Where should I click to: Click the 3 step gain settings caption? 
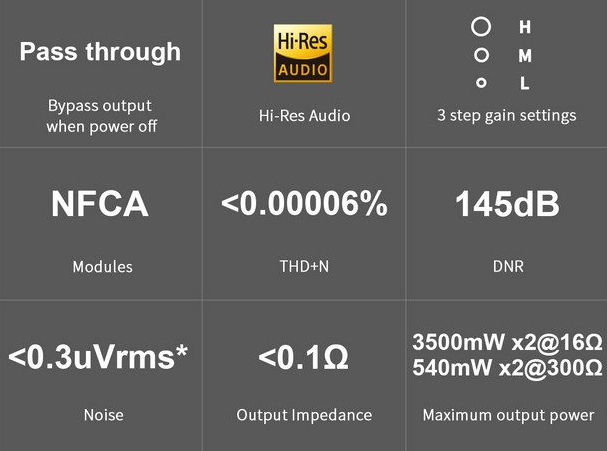507,116
